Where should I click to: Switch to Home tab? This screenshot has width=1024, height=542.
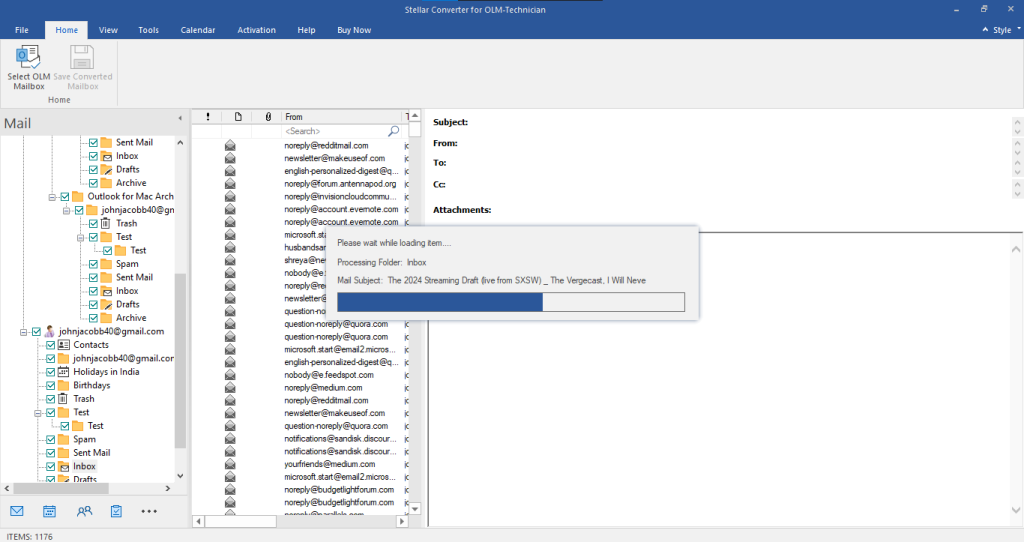click(66, 30)
